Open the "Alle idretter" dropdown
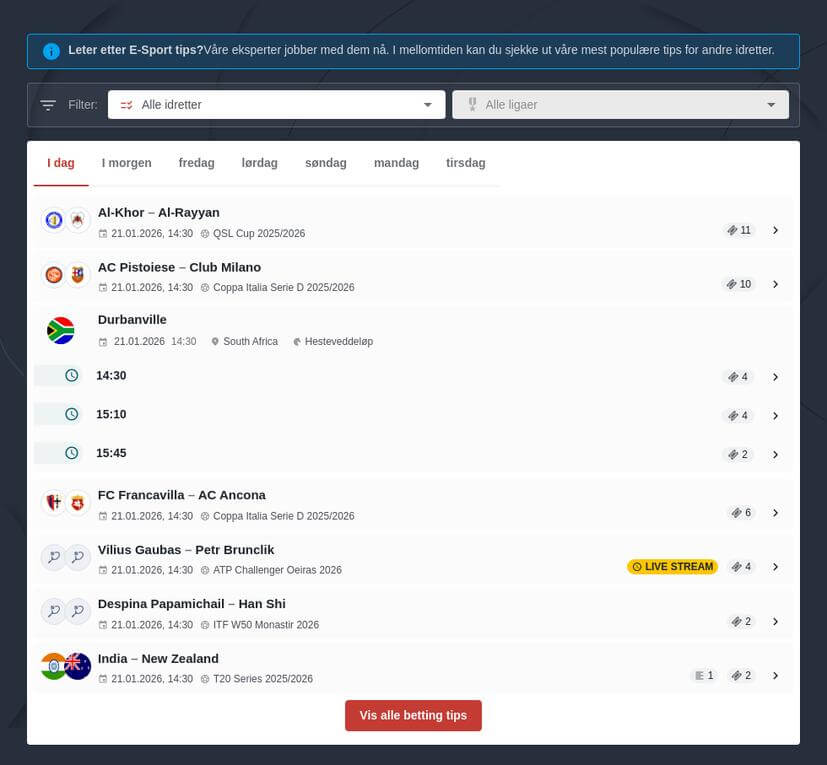Viewport: 827px width, 765px height. [x=276, y=104]
